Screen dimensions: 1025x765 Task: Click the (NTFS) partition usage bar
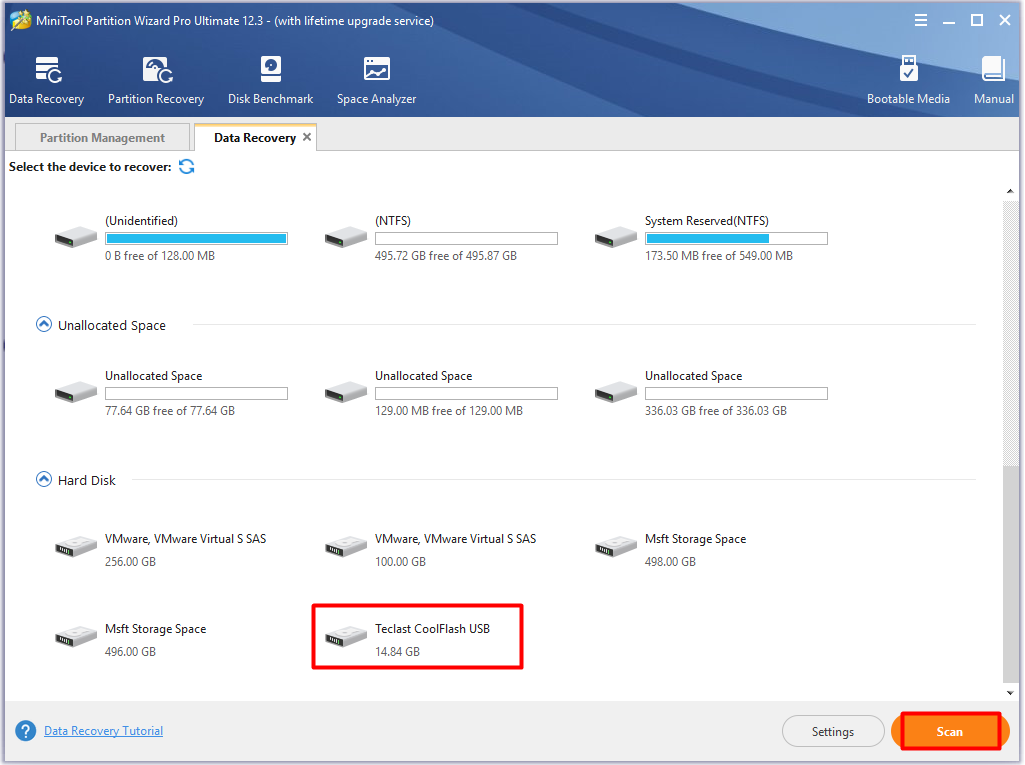(x=466, y=239)
